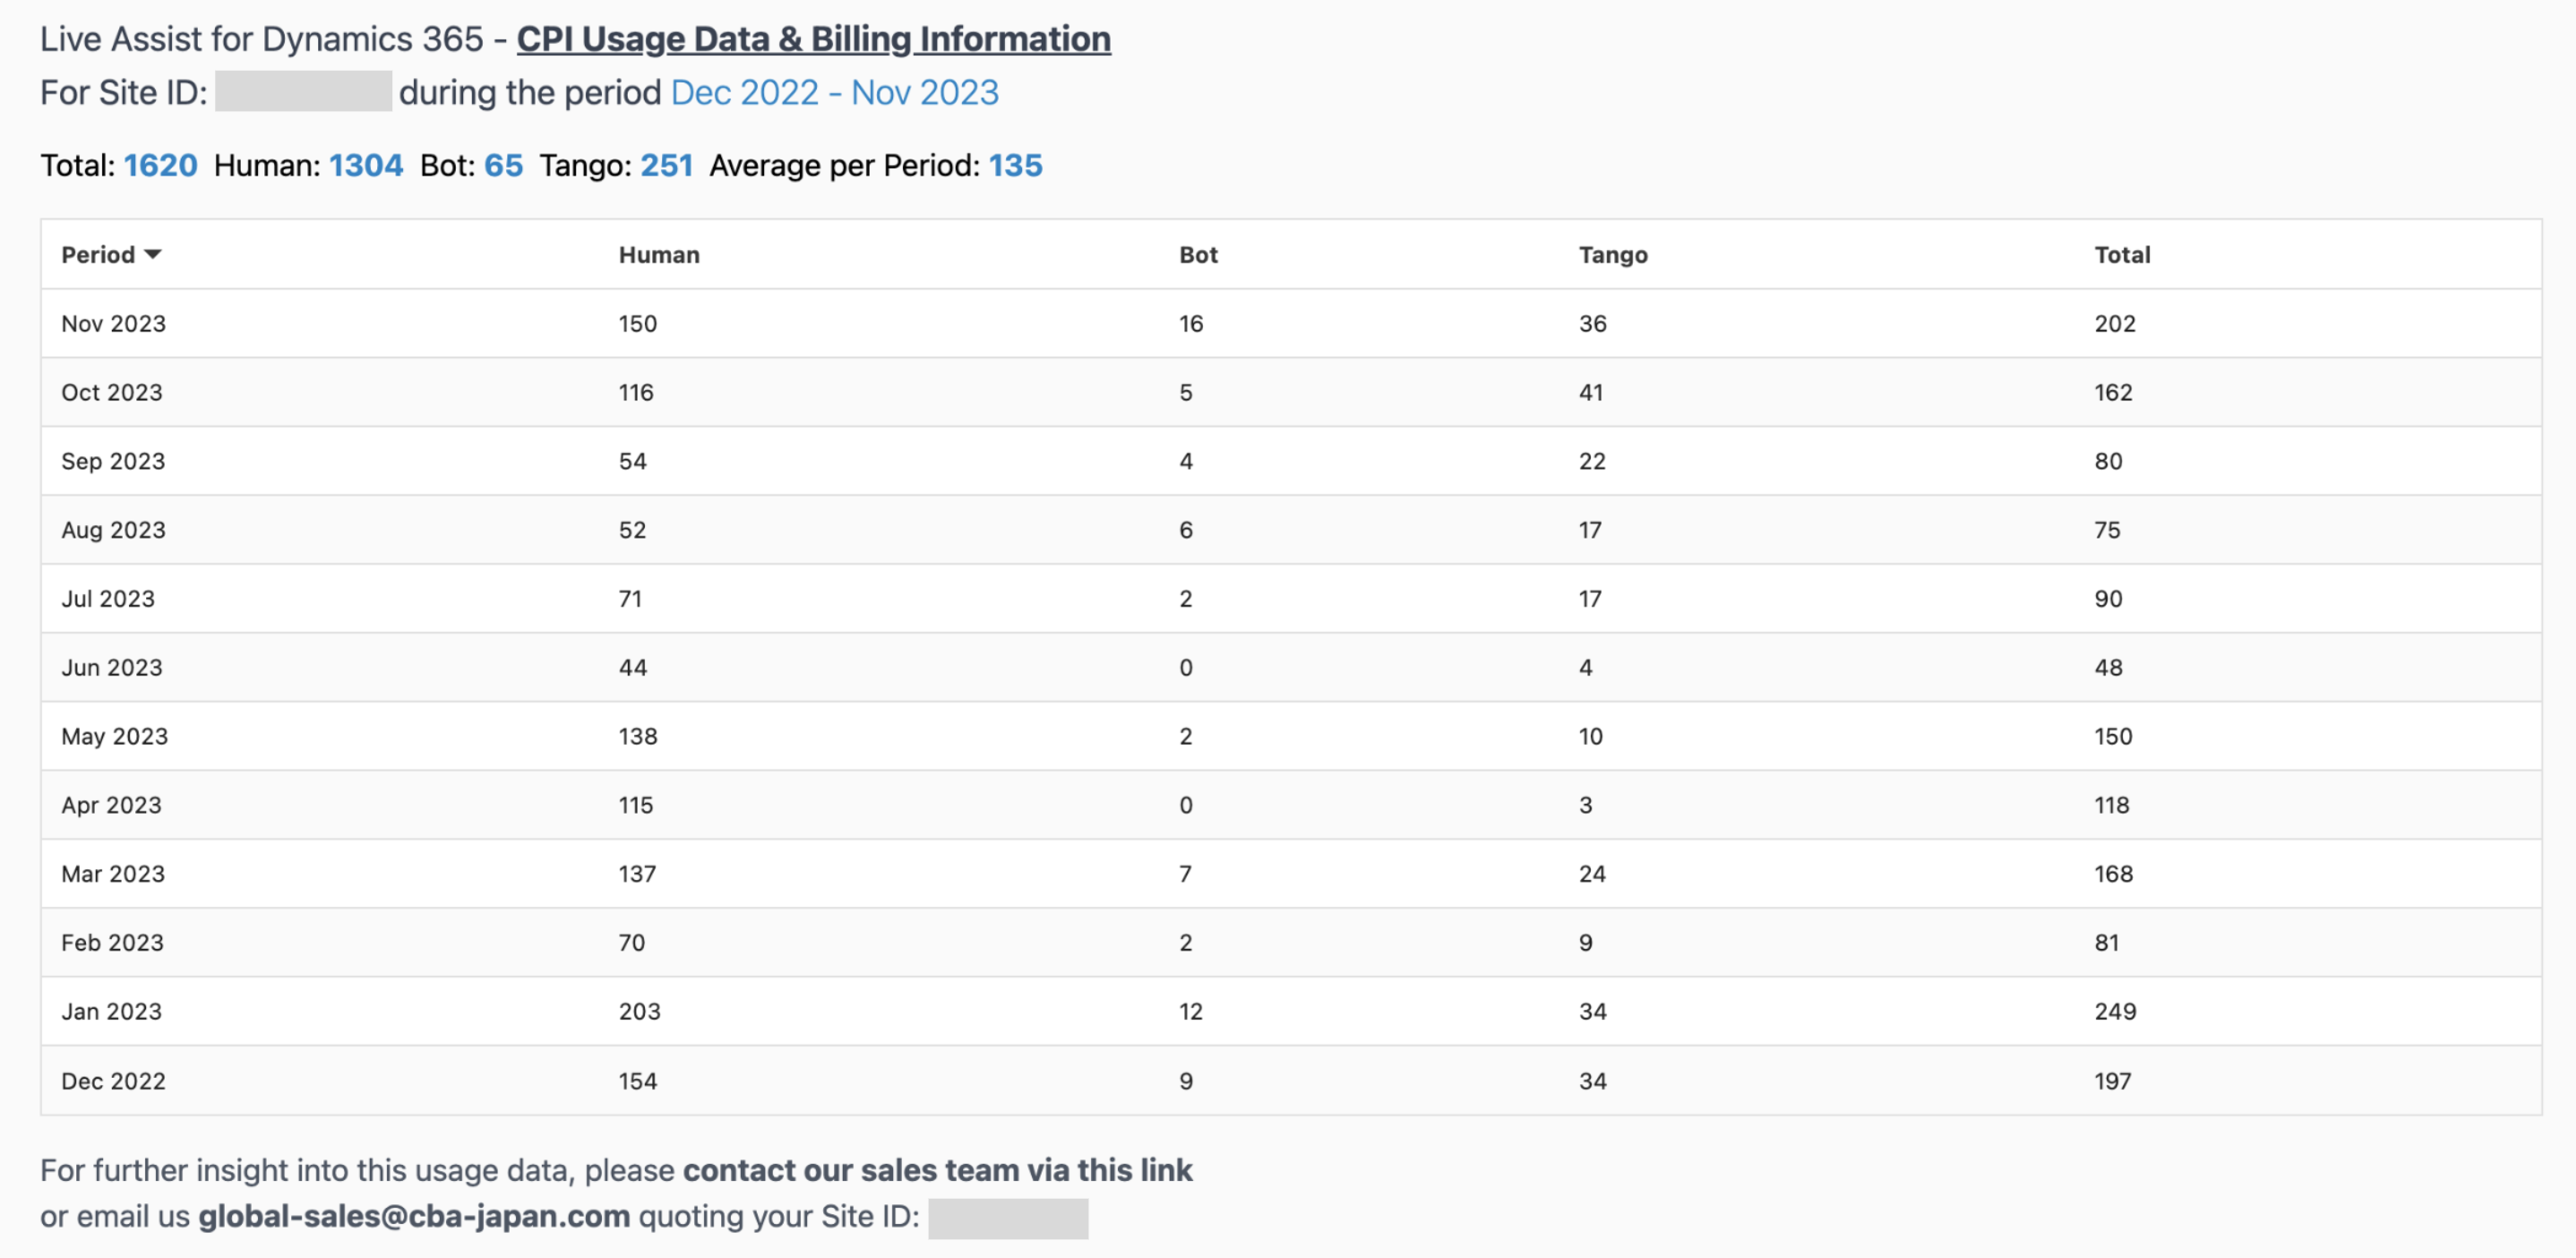The height and width of the screenshot is (1258, 2576).
Task: Select the Aug 2023 period cell
Action: point(113,530)
